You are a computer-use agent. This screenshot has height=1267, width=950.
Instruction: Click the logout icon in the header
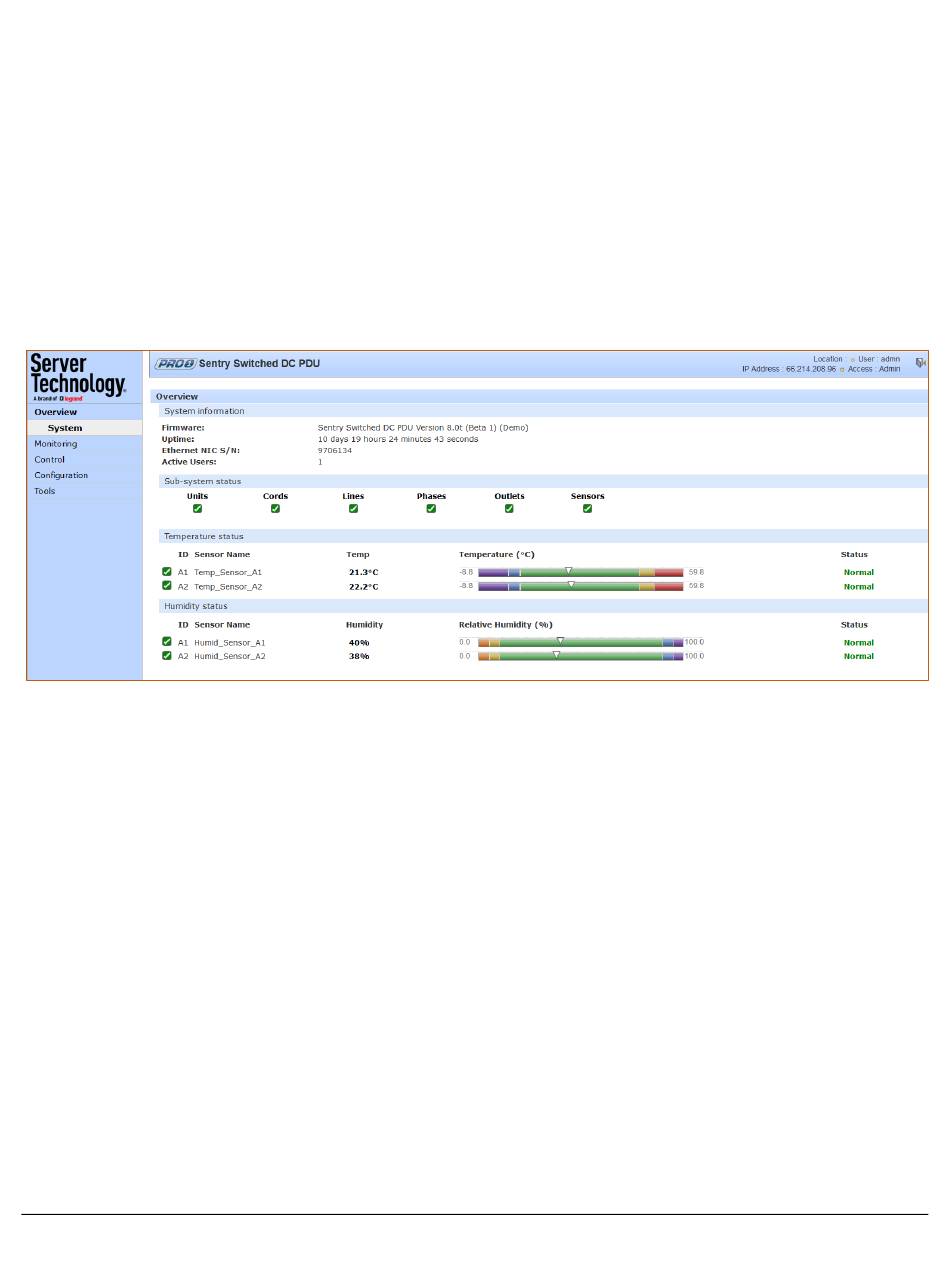tap(920, 364)
